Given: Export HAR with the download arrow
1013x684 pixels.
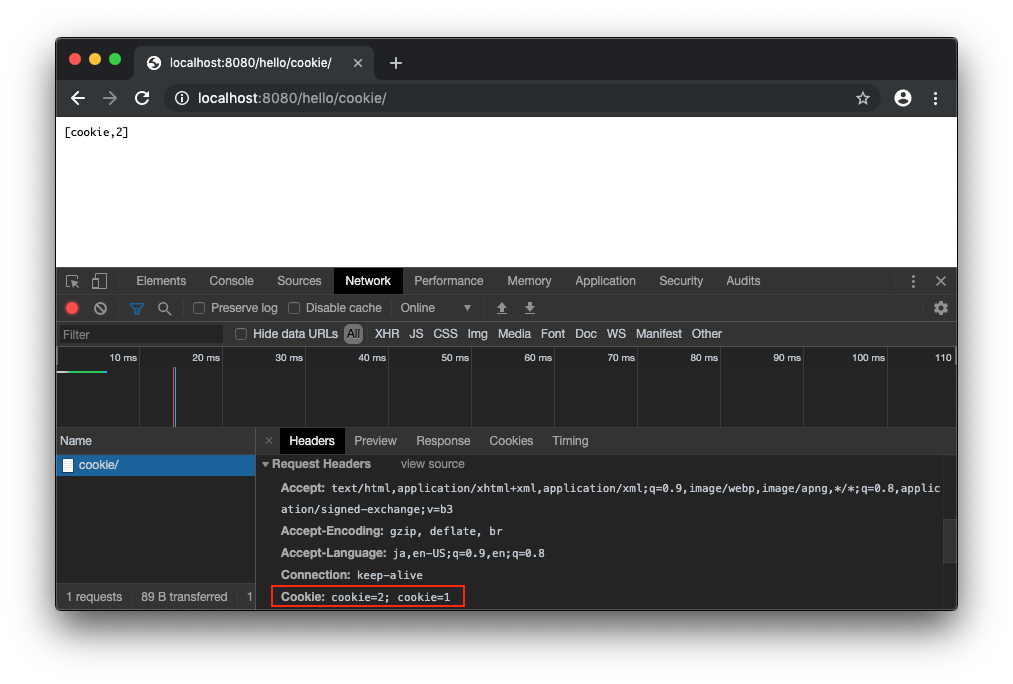Looking at the screenshot, I should click(x=530, y=308).
